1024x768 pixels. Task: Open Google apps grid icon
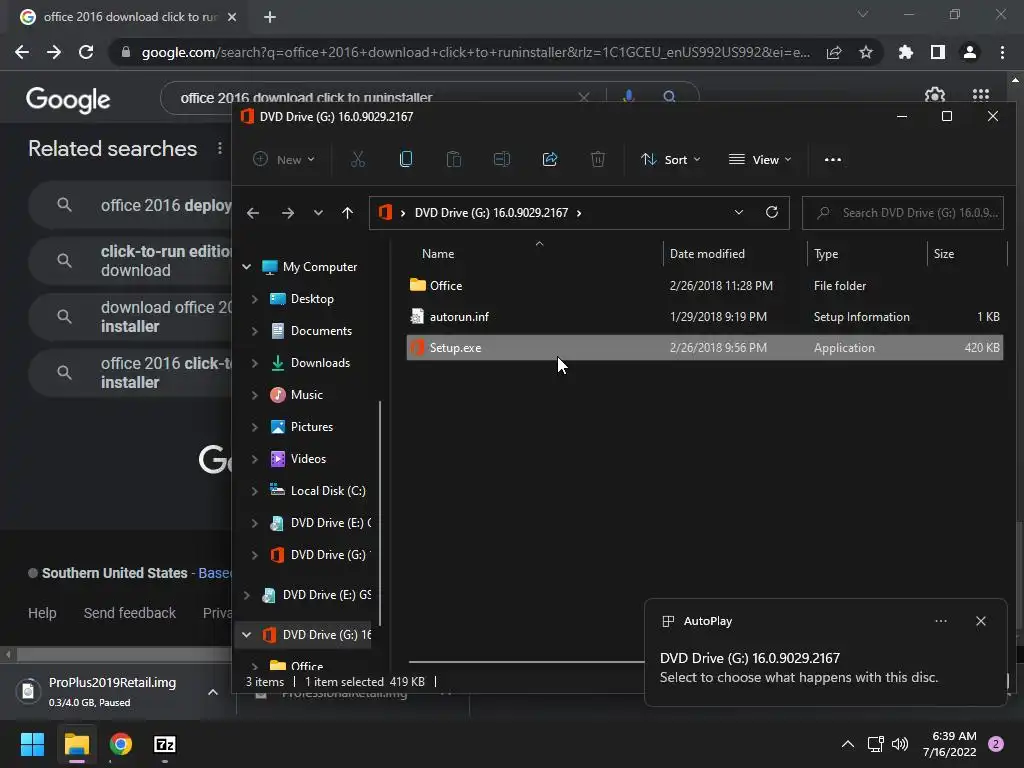click(x=980, y=95)
